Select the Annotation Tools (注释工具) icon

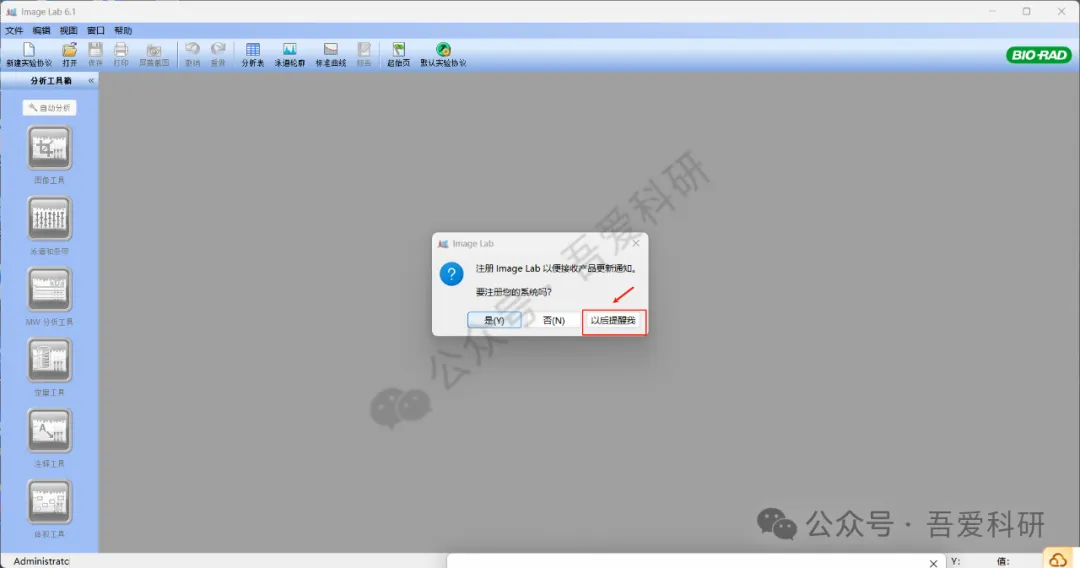(49, 431)
